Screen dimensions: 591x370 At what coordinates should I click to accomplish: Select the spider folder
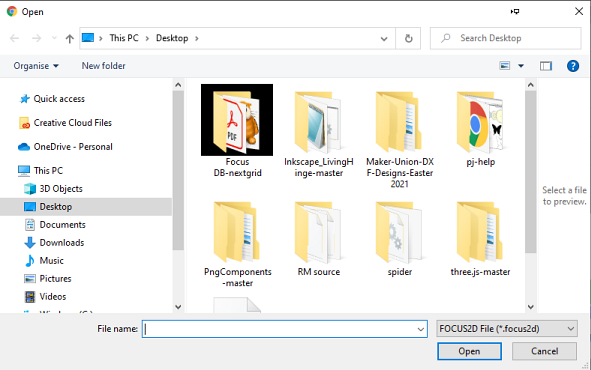click(400, 239)
